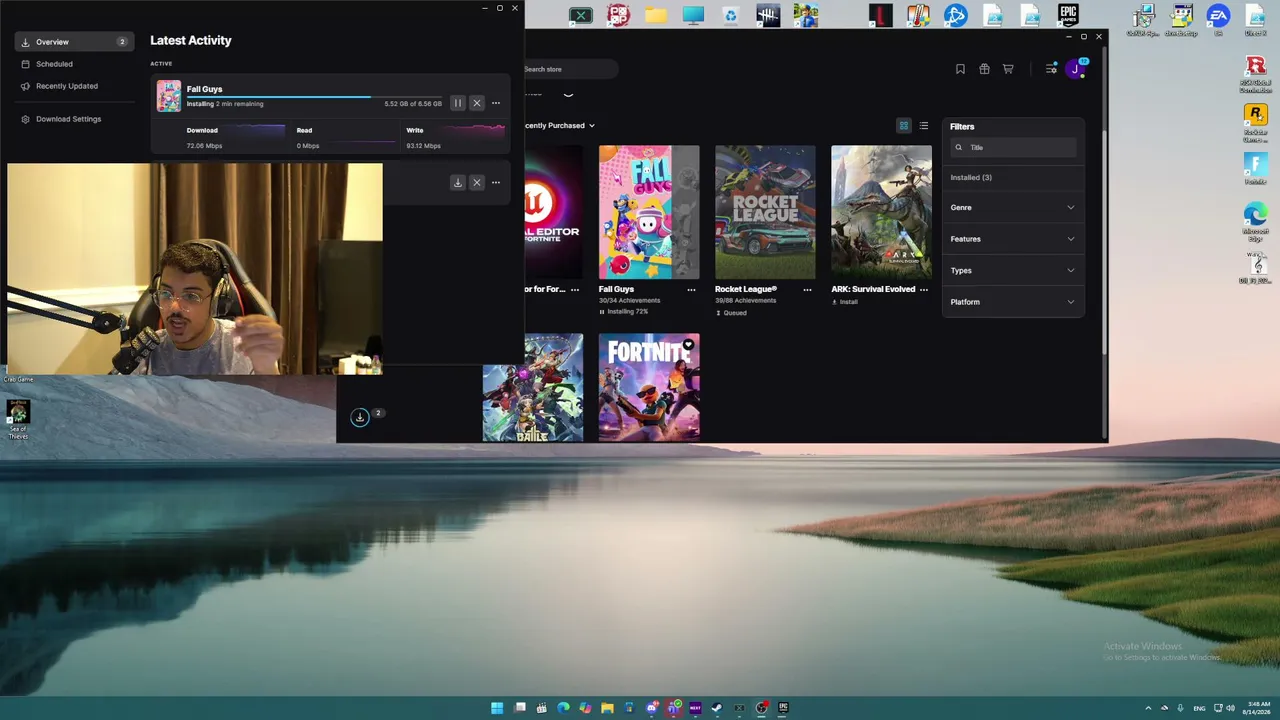Open options menu for Rocket League card

pos(807,290)
